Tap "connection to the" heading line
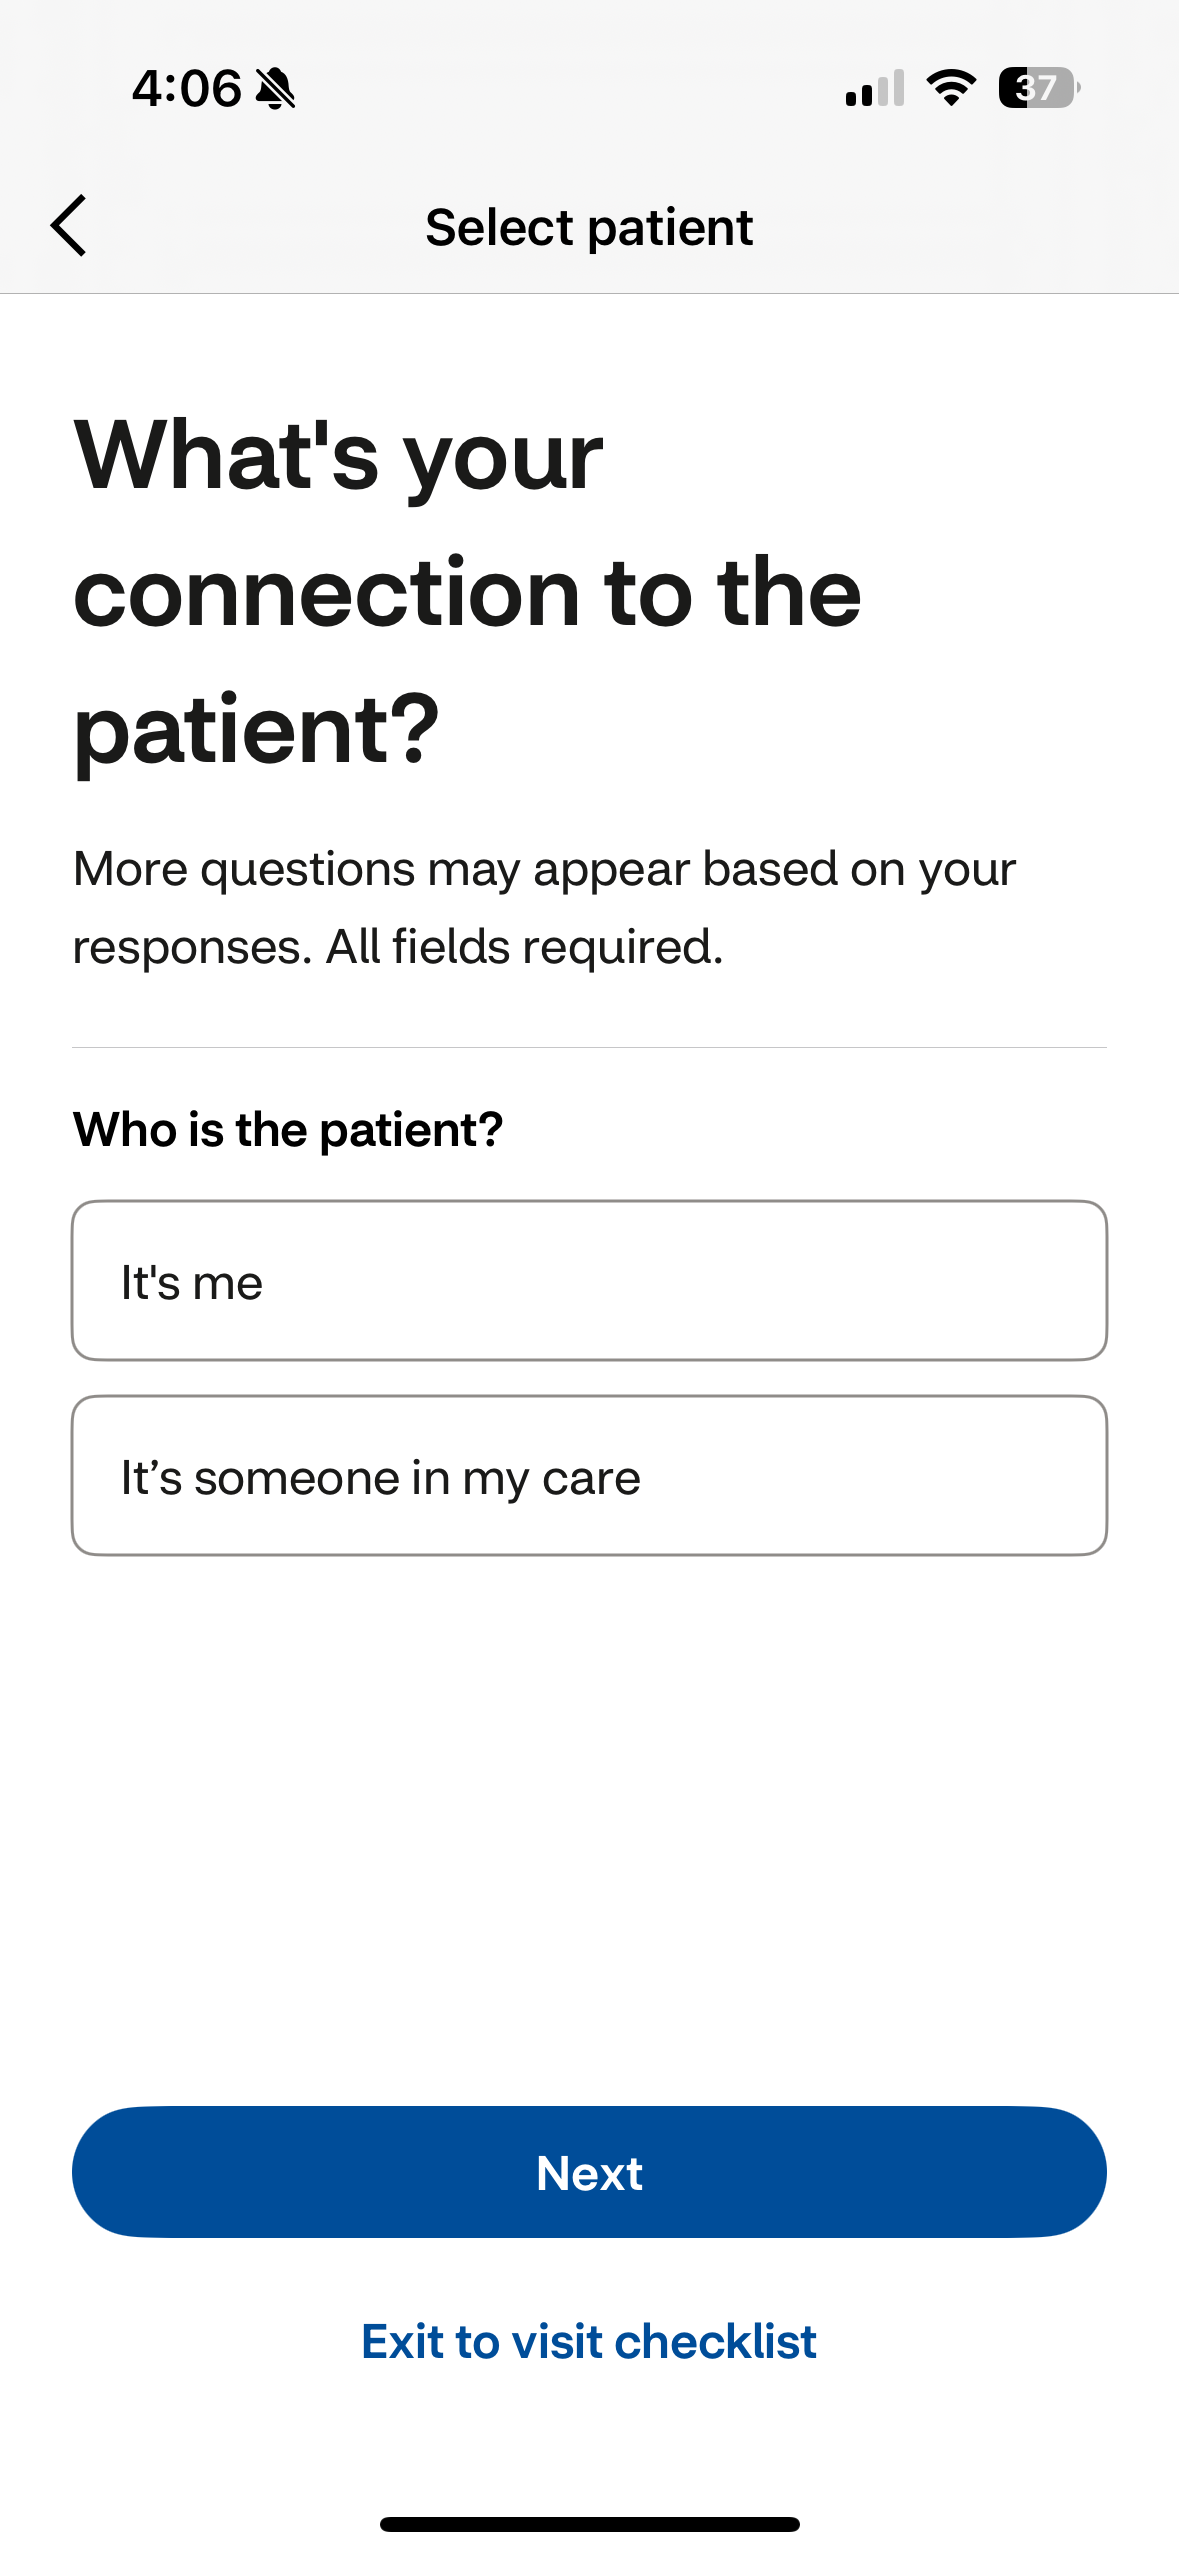This screenshot has width=1179, height=2556. coord(467,593)
